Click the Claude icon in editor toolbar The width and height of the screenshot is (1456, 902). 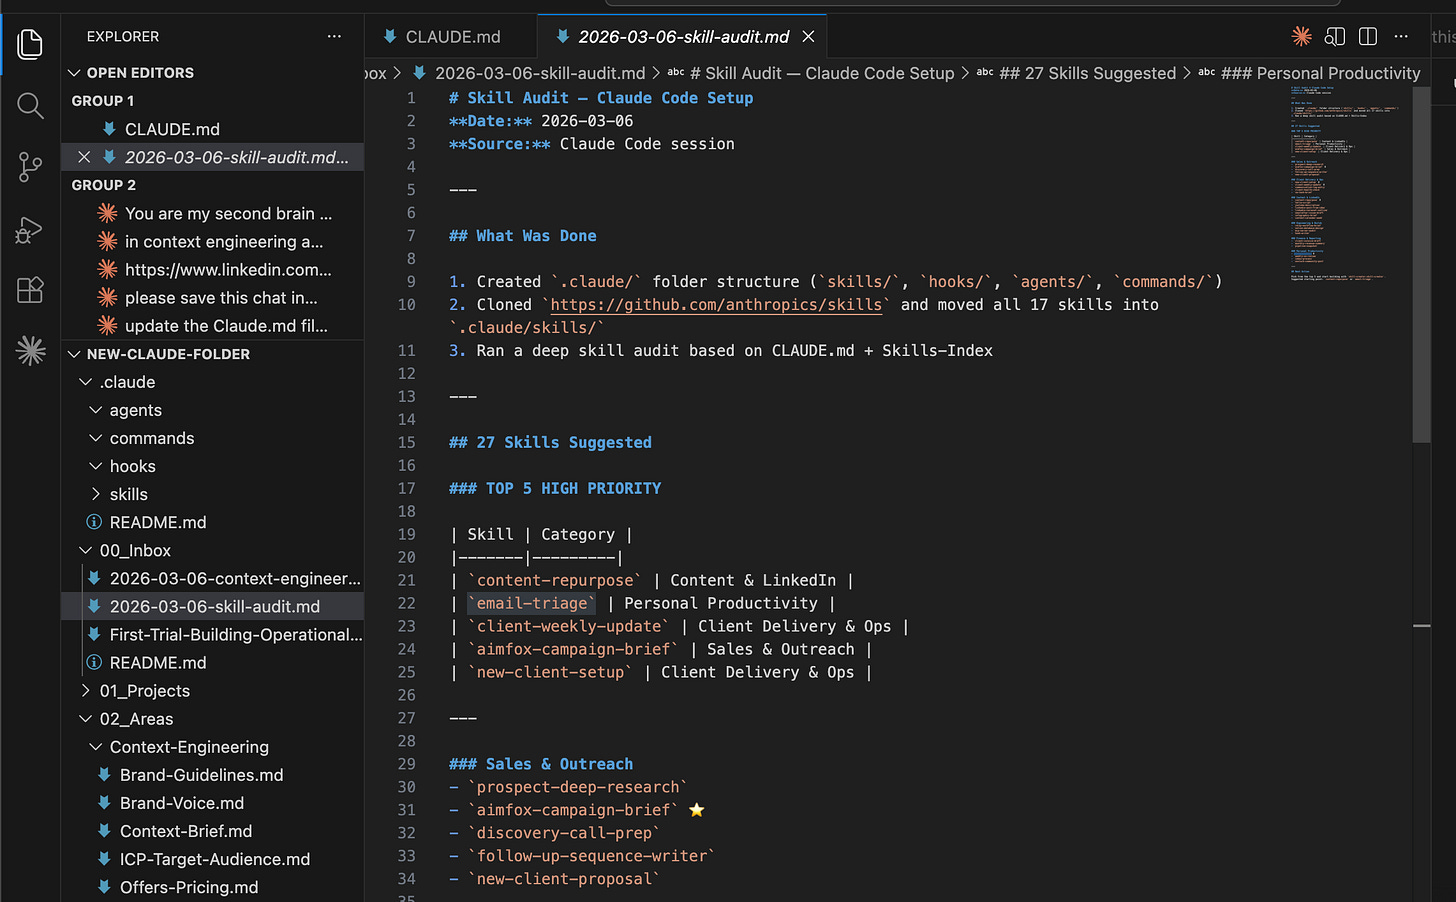1301,36
